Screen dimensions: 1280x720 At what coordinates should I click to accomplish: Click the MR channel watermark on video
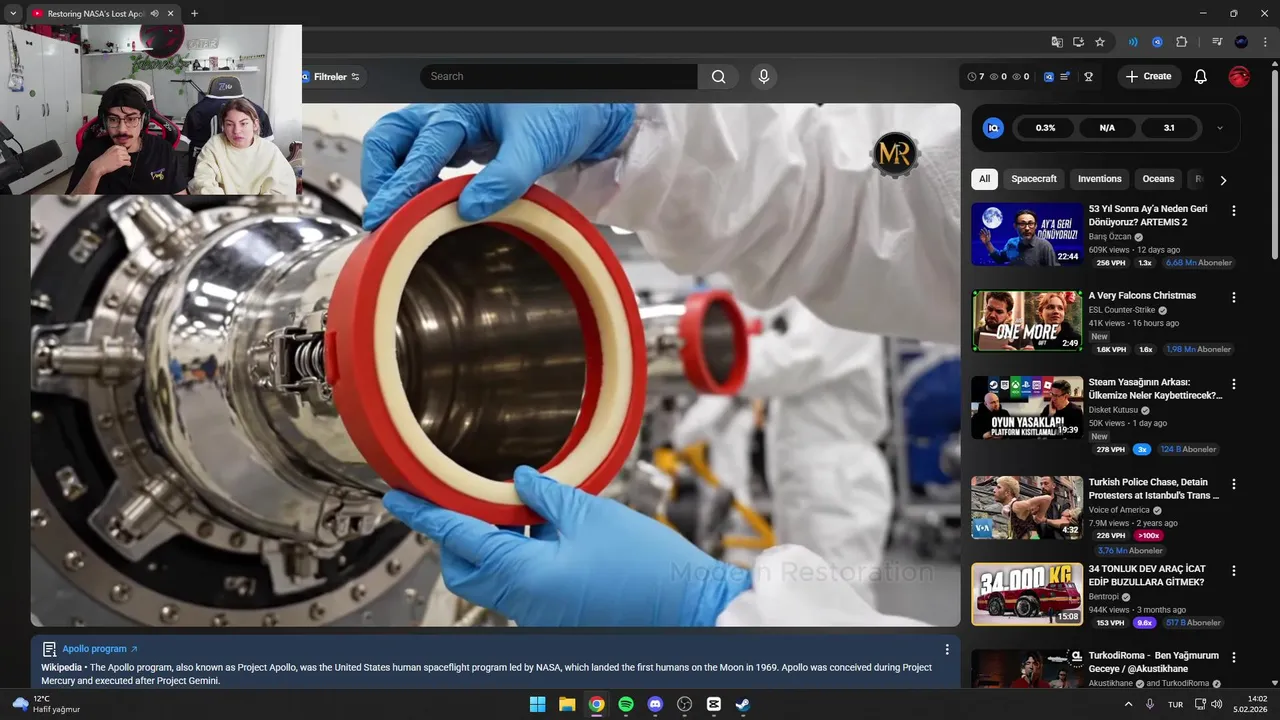pyautogui.click(x=895, y=154)
